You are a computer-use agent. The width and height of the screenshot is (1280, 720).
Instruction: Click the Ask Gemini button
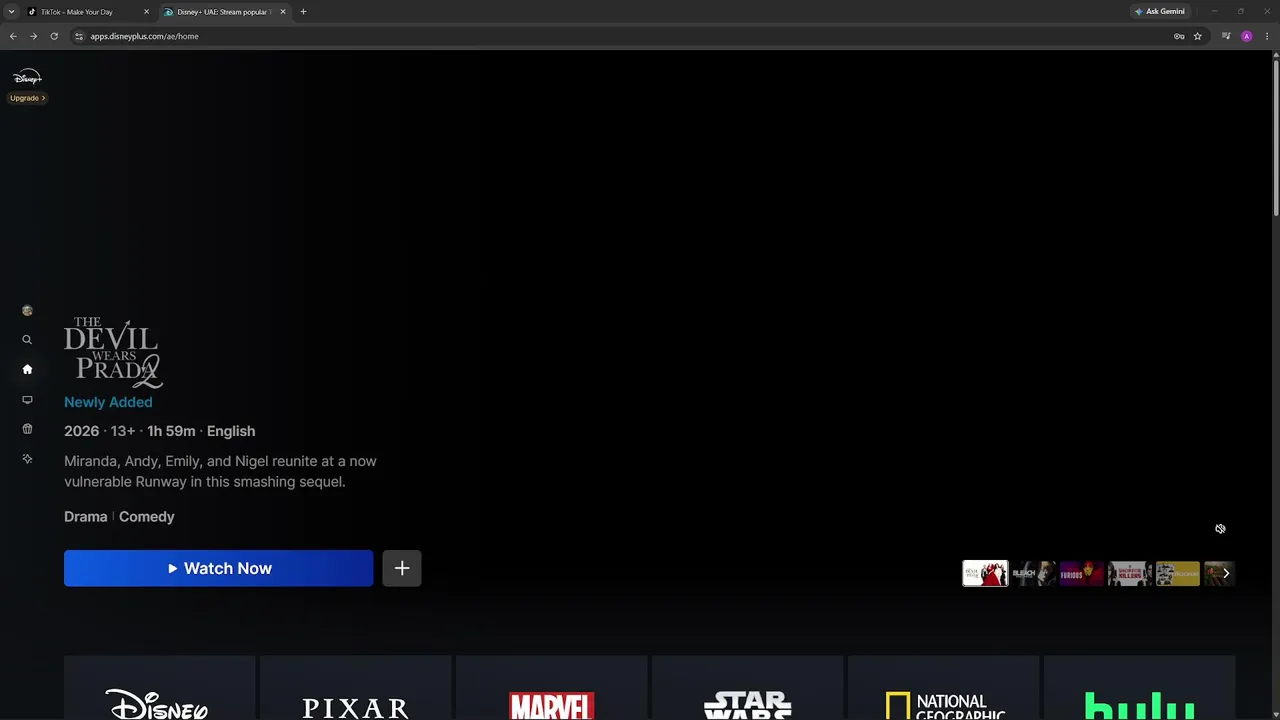click(x=1160, y=12)
